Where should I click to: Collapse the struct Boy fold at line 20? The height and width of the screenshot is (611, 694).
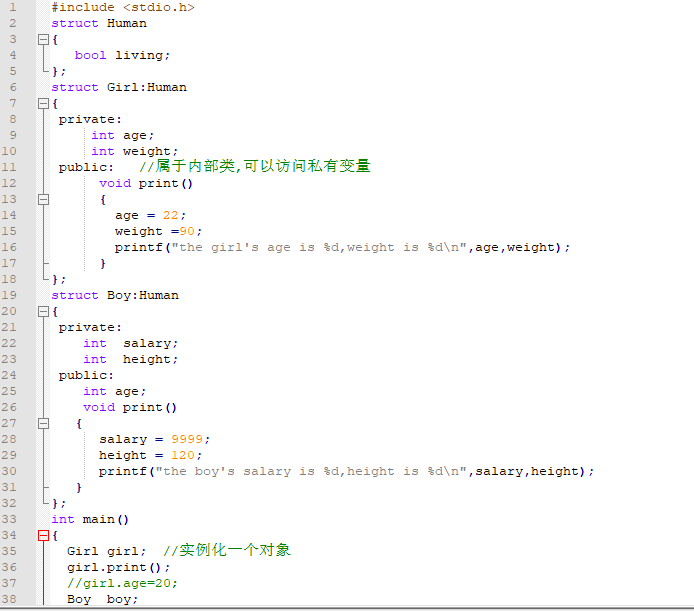point(43,312)
